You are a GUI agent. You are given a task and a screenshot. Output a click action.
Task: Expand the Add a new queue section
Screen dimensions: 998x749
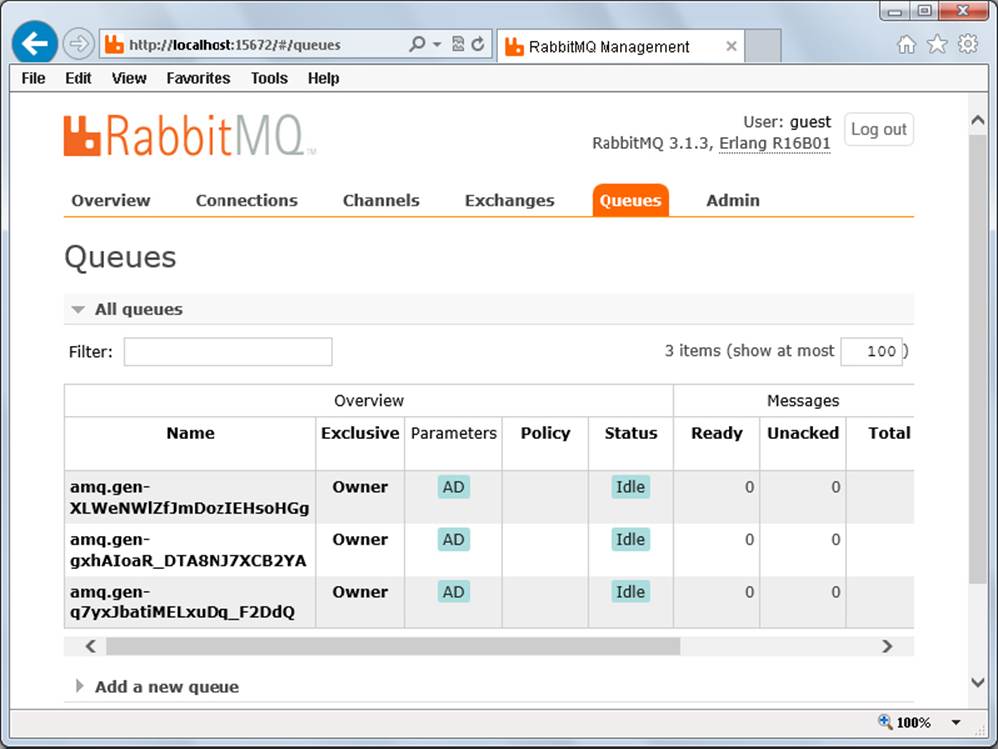point(167,687)
